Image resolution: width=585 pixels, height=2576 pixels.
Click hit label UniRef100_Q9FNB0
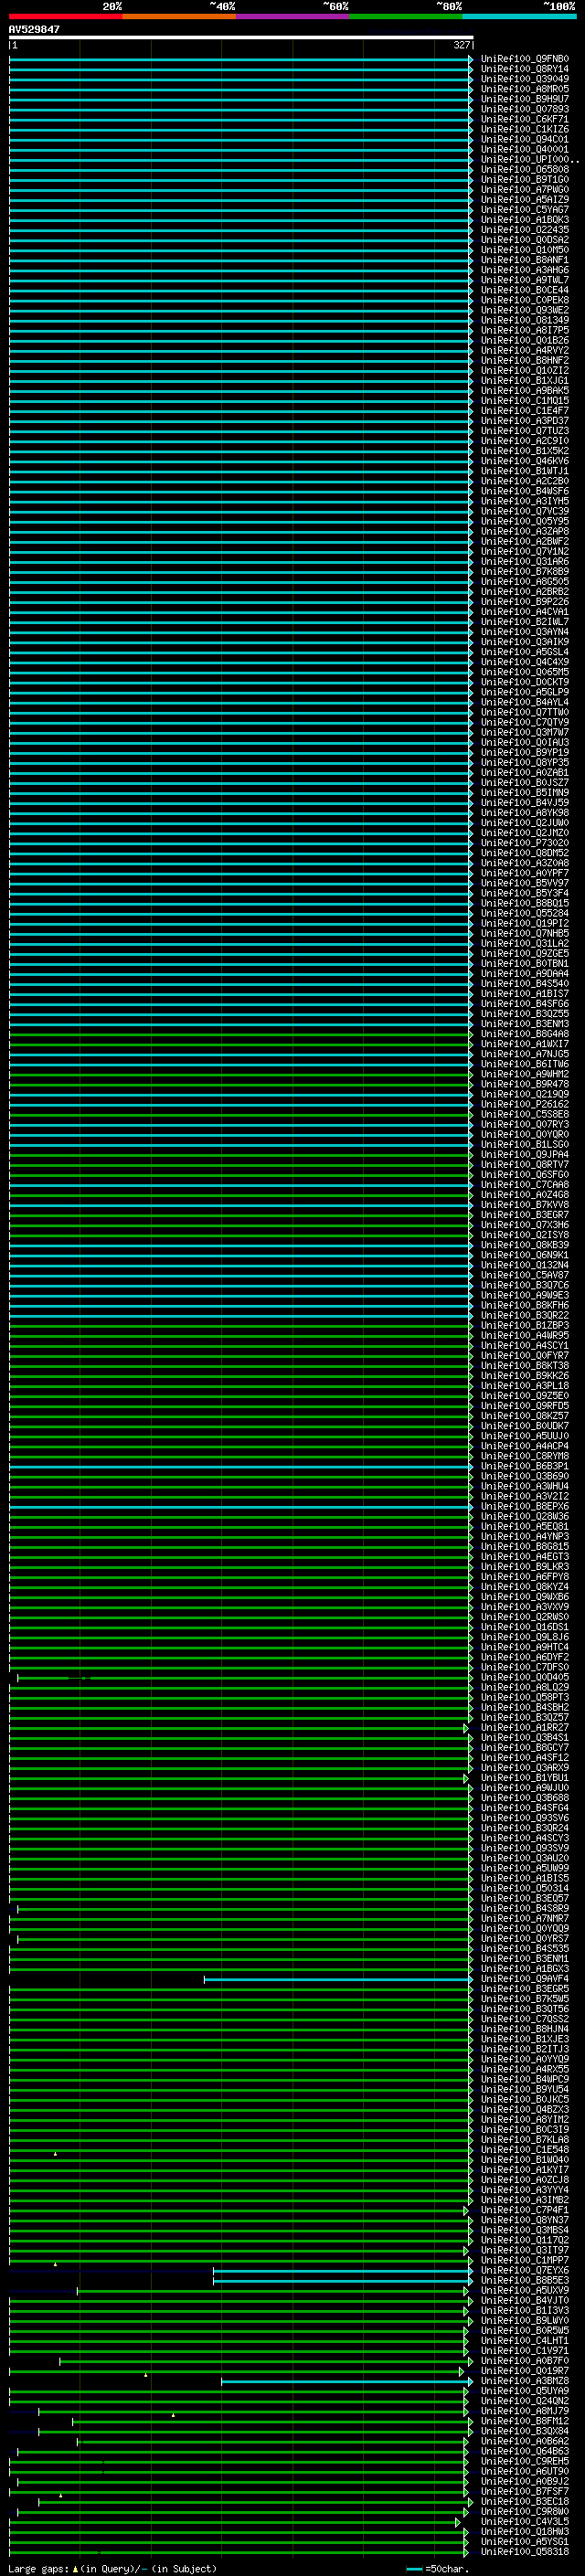tap(525, 59)
